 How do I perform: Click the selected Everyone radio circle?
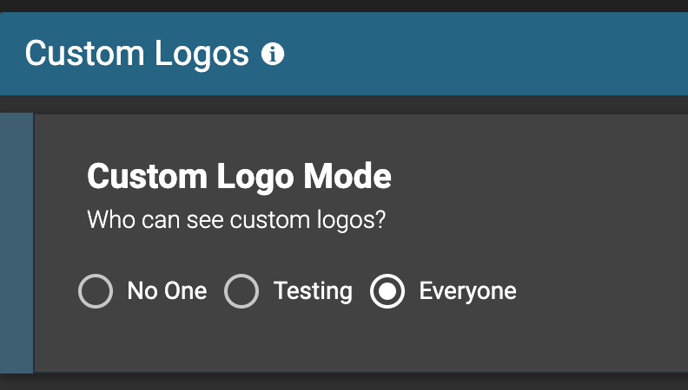point(387,291)
